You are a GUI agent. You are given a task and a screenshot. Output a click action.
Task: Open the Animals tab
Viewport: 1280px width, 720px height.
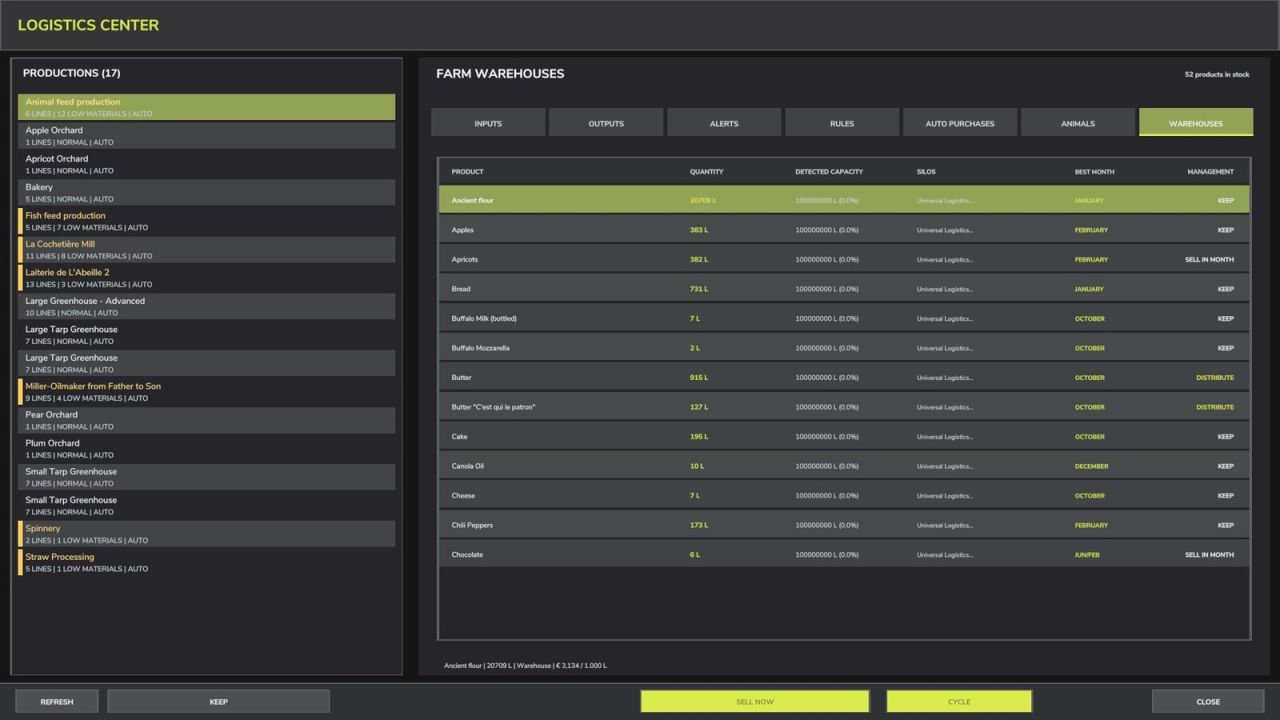(x=1078, y=123)
